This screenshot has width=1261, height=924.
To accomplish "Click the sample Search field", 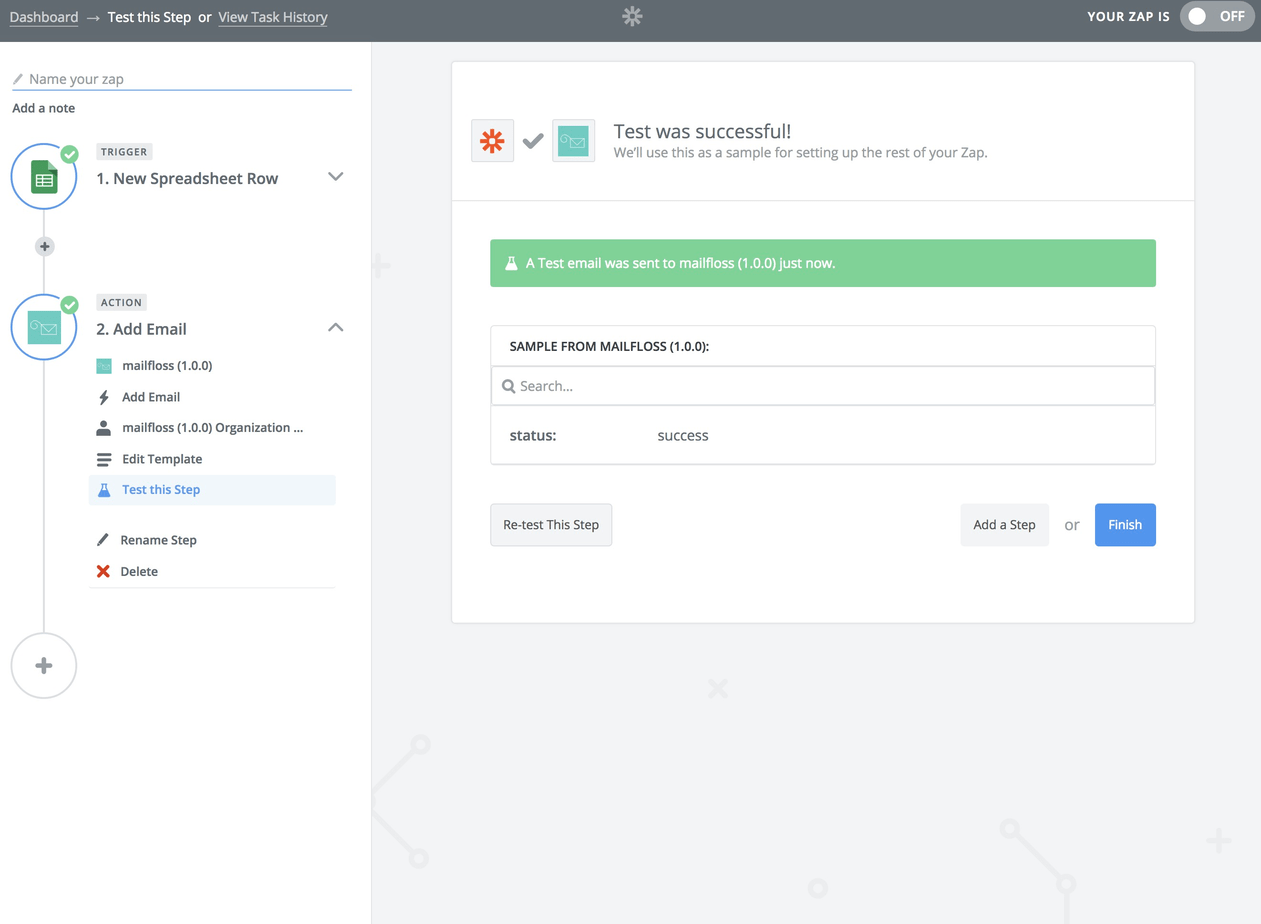I will (823, 386).
